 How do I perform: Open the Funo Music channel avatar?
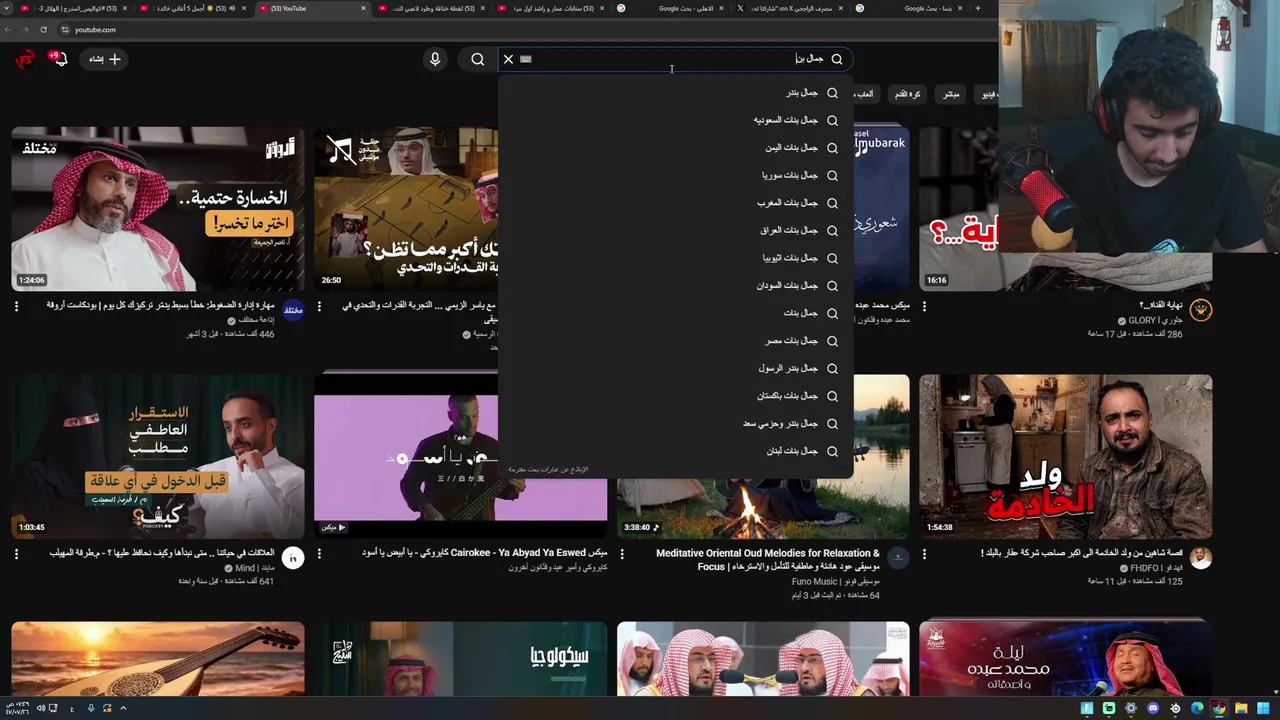click(x=898, y=558)
